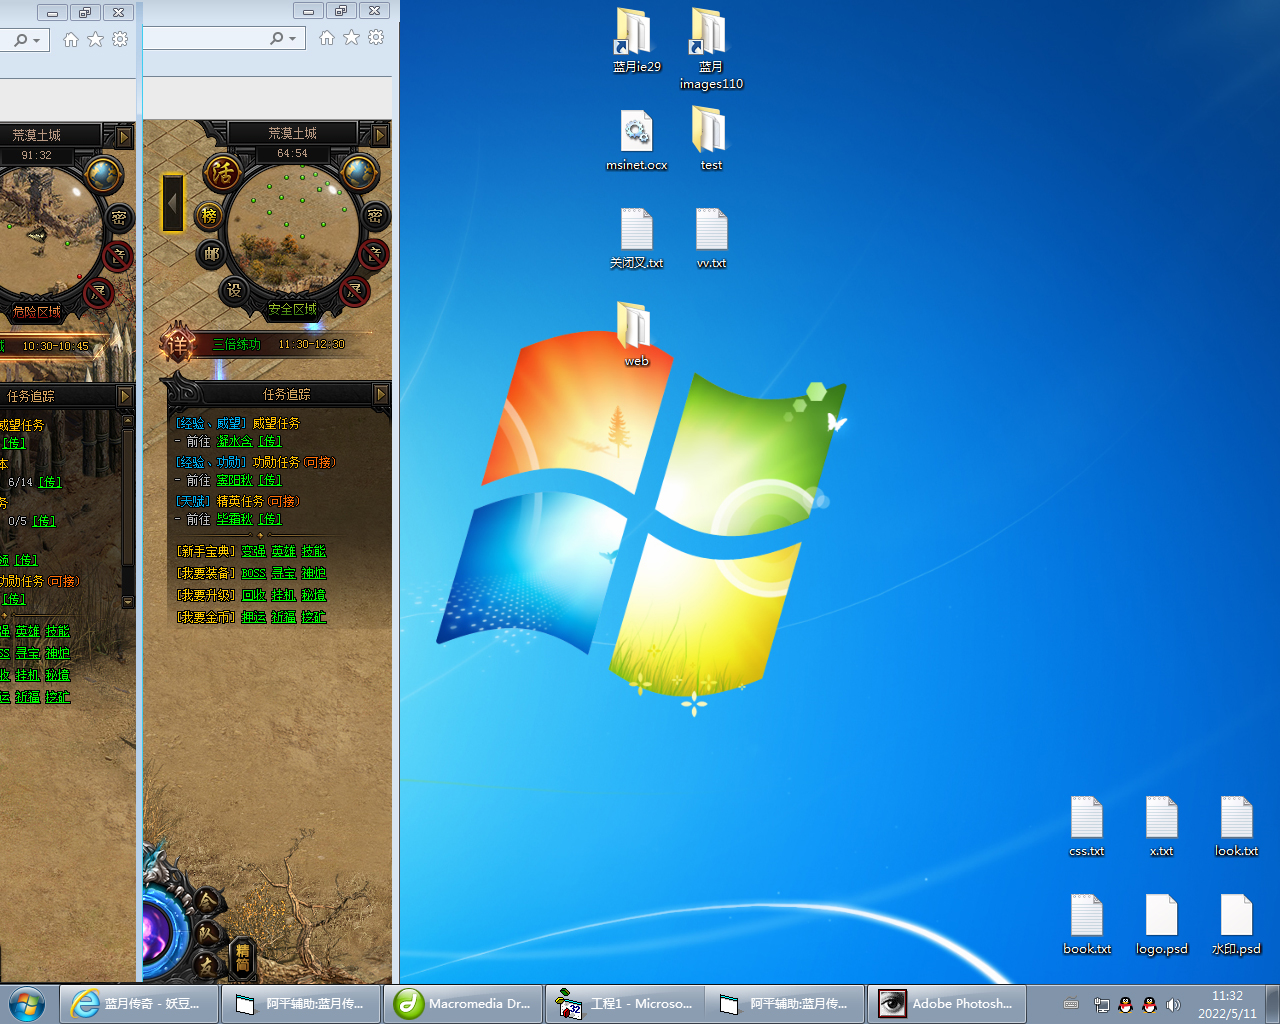1280x1024 pixels.
Task: Click home icon in left browser window
Action: pyautogui.click(x=71, y=40)
